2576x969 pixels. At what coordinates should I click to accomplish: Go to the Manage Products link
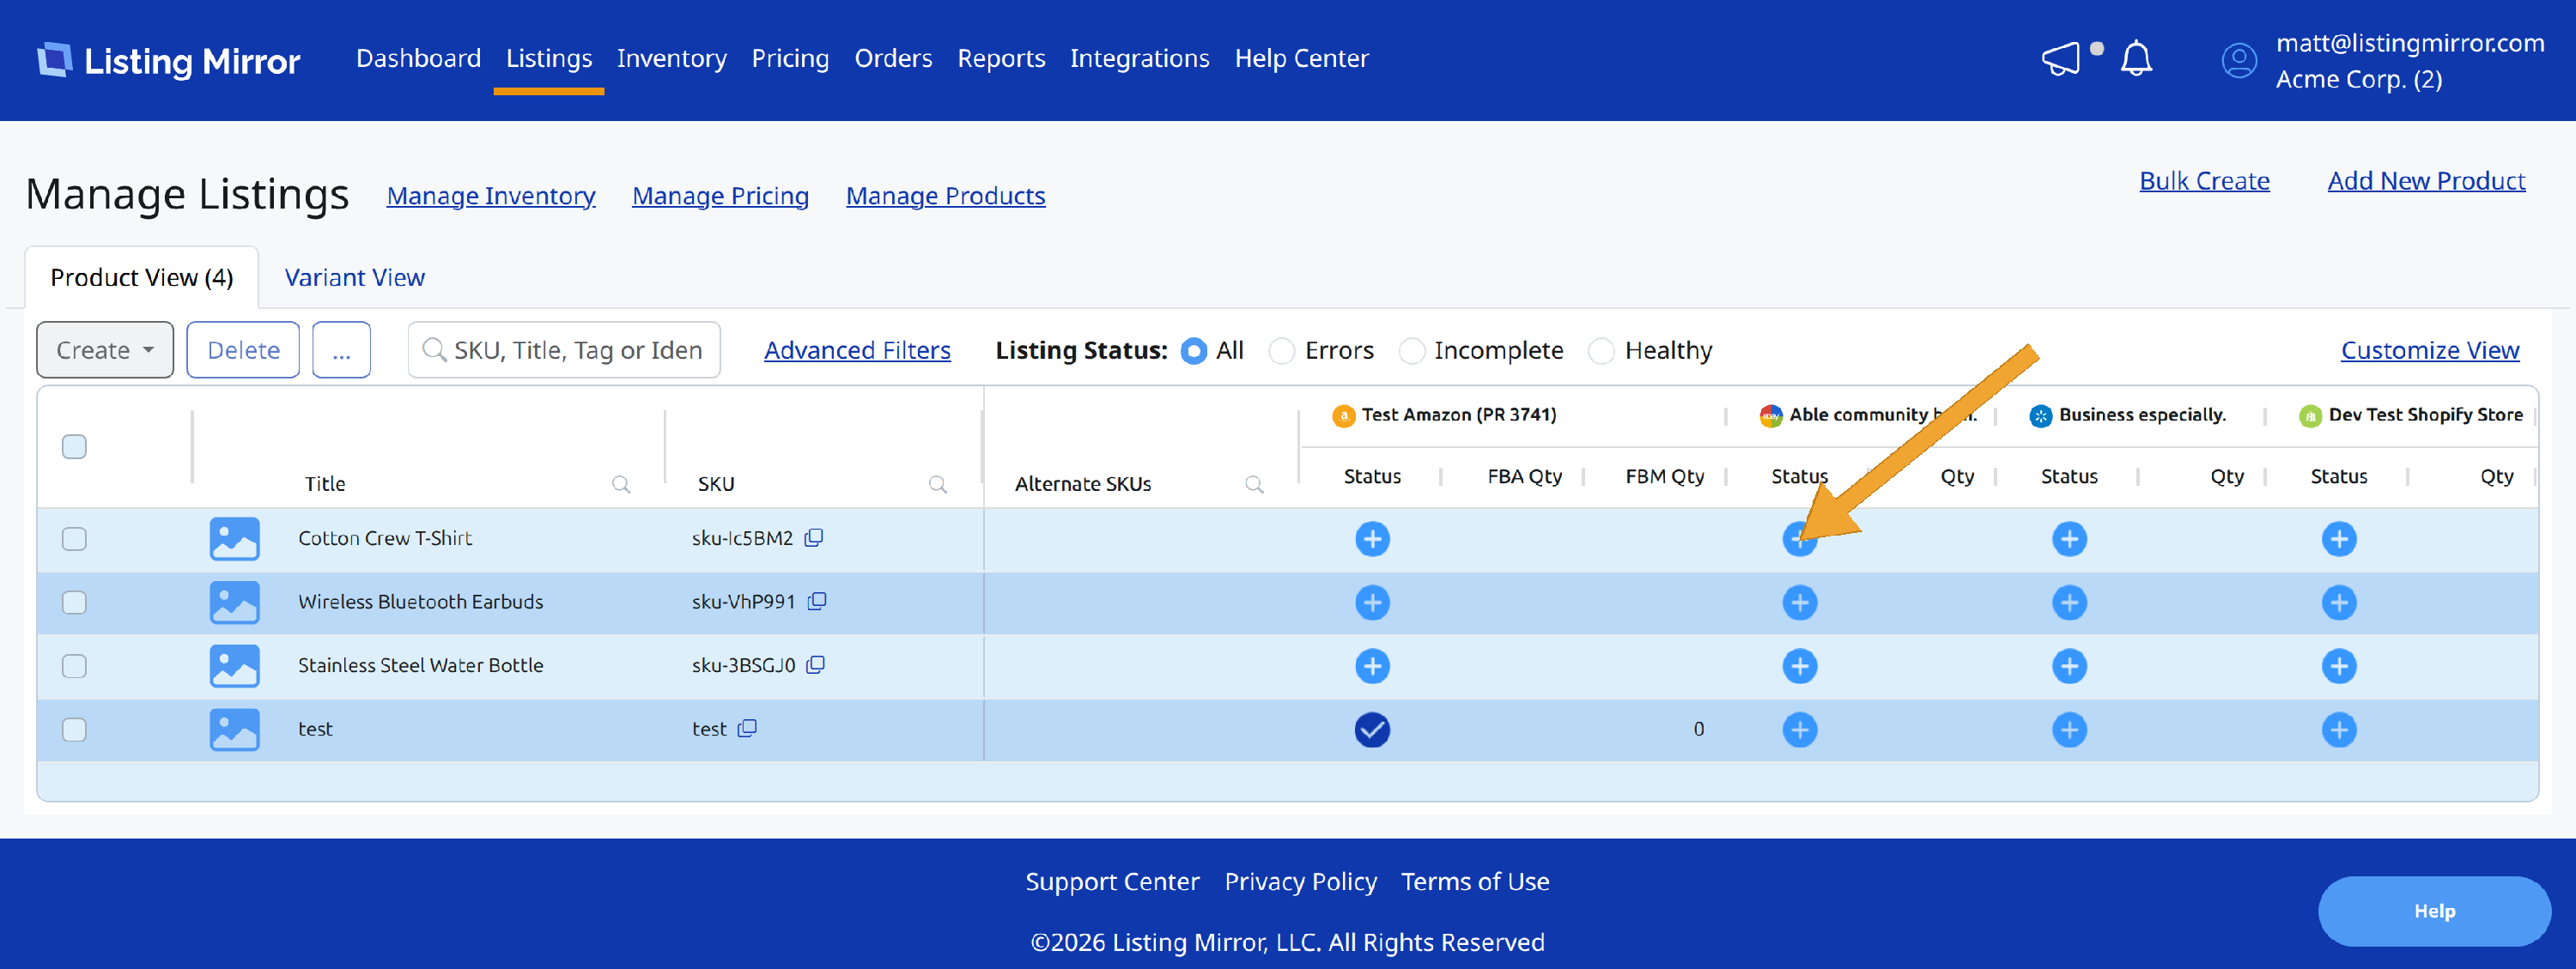point(945,196)
